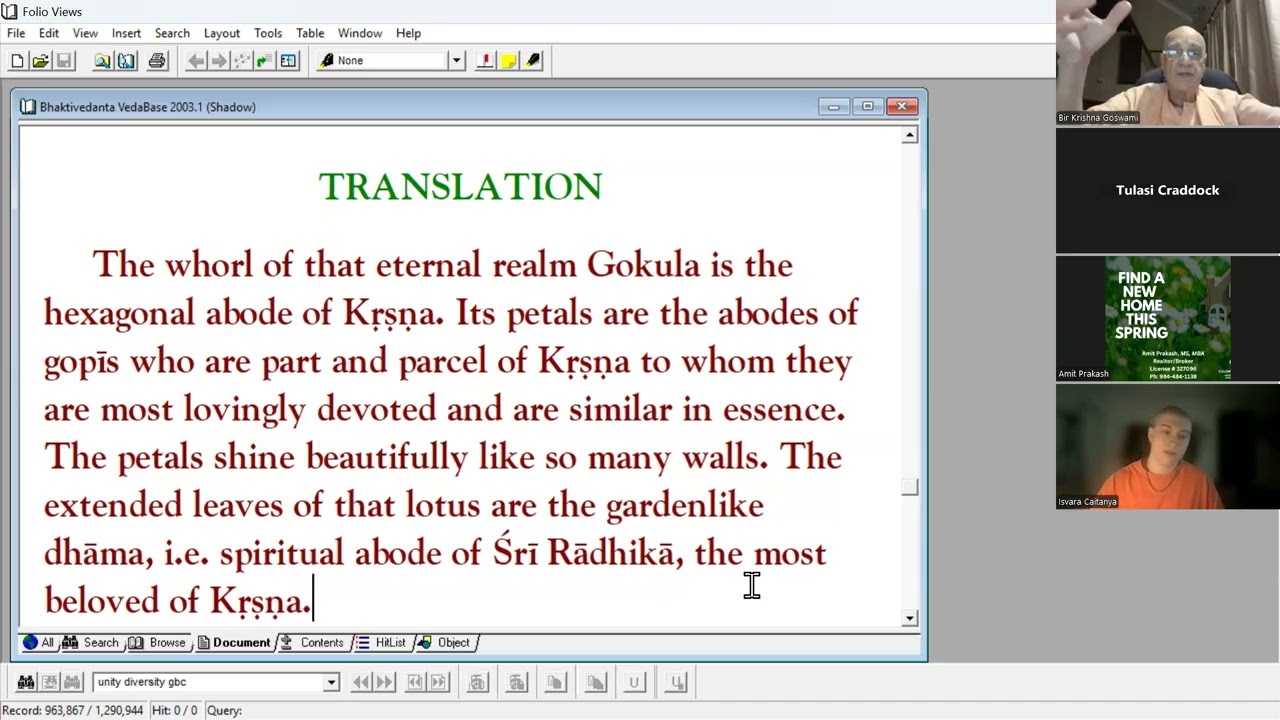Click the document scrollbar down arrow
Screen dimensions: 1280x720
pyautogui.click(x=909, y=618)
